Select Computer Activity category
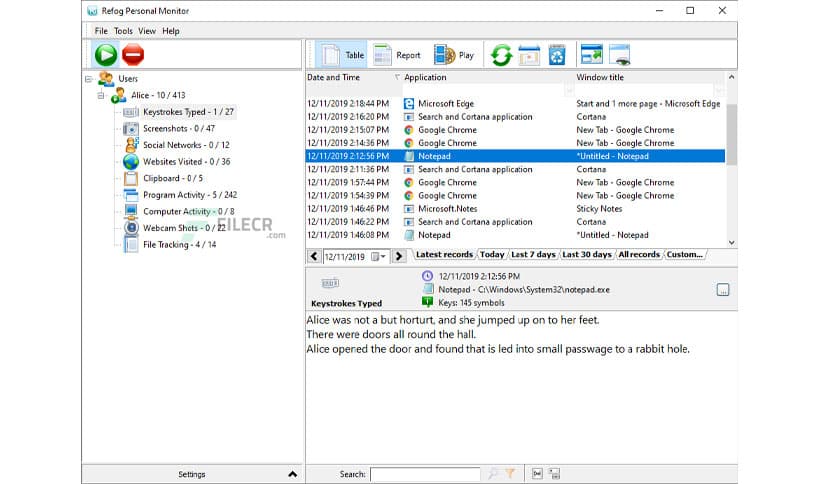Image resolution: width=836 pixels, height=484 pixels. click(189, 211)
